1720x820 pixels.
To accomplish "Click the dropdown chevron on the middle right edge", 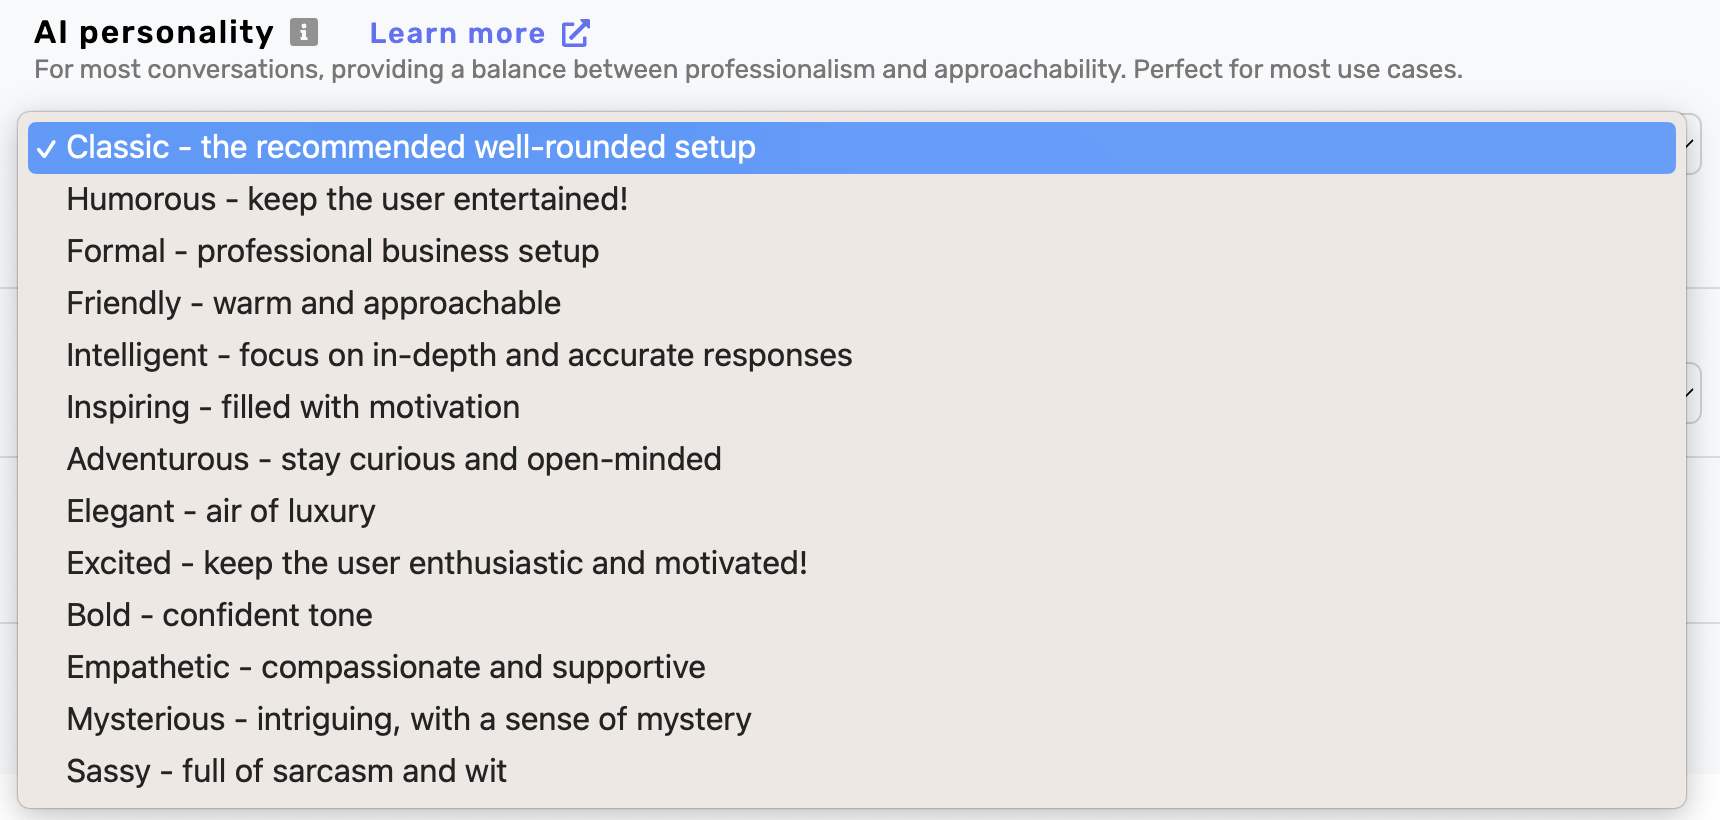I will (x=1689, y=393).
